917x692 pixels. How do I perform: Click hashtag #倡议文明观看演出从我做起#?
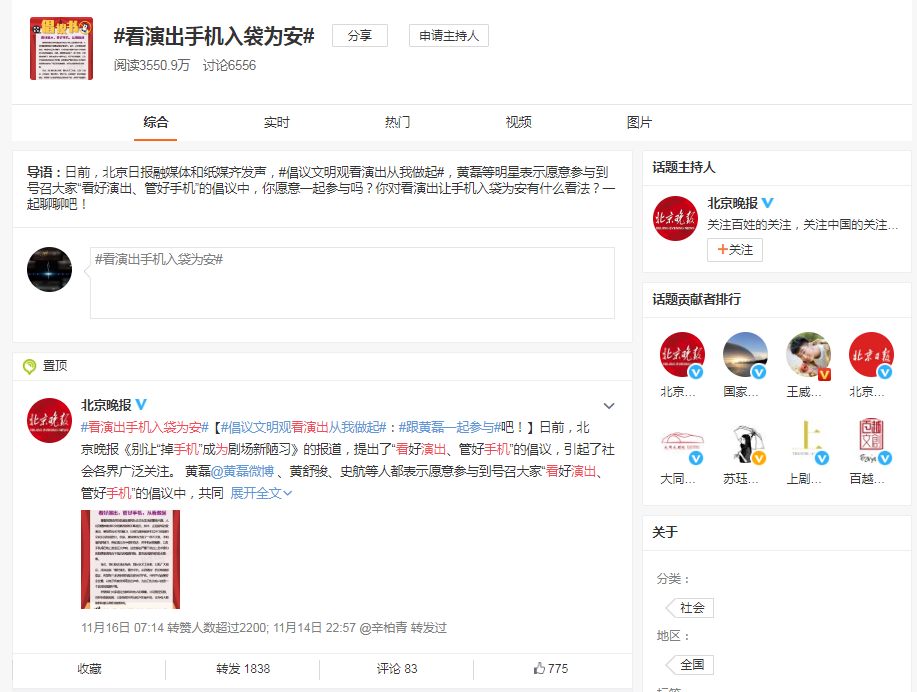coord(304,428)
